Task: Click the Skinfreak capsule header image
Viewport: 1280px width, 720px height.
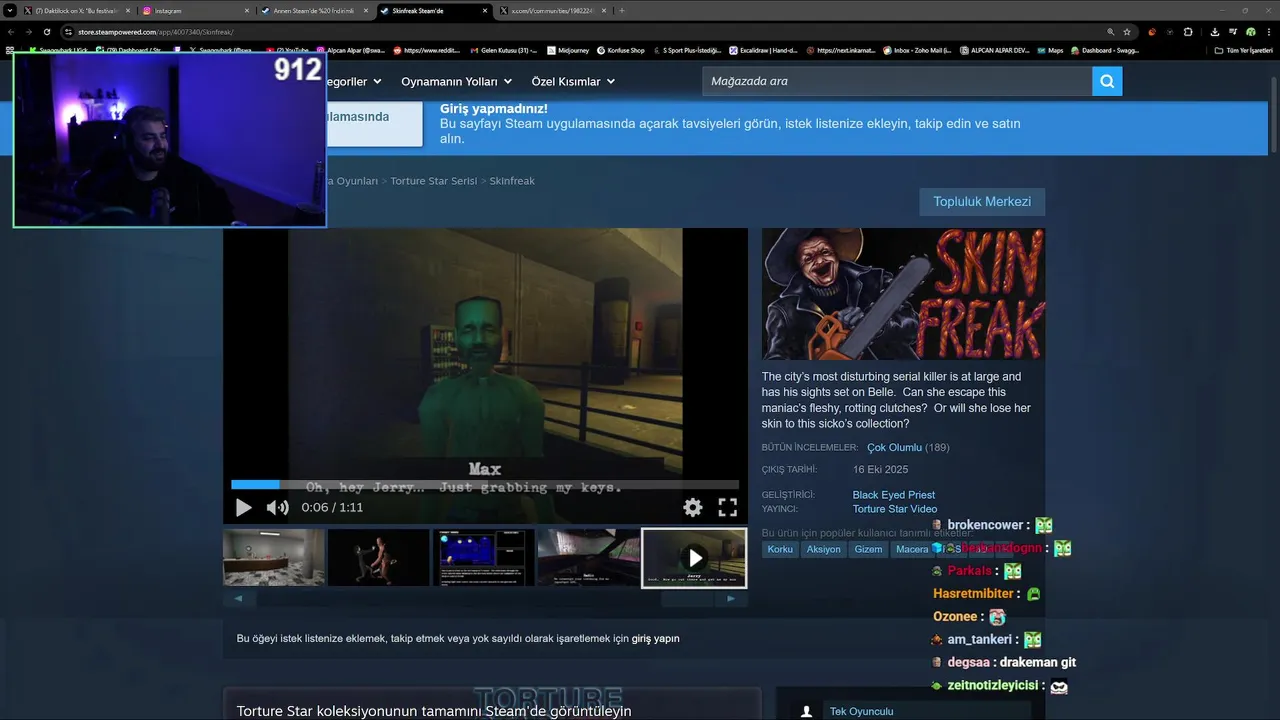Action: pyautogui.click(x=903, y=294)
